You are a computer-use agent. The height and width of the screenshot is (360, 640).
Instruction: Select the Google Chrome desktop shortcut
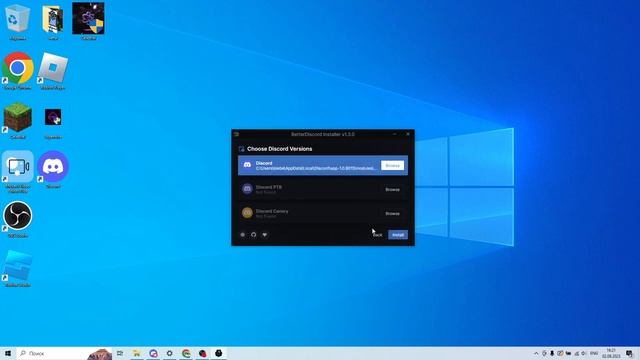coord(18,71)
